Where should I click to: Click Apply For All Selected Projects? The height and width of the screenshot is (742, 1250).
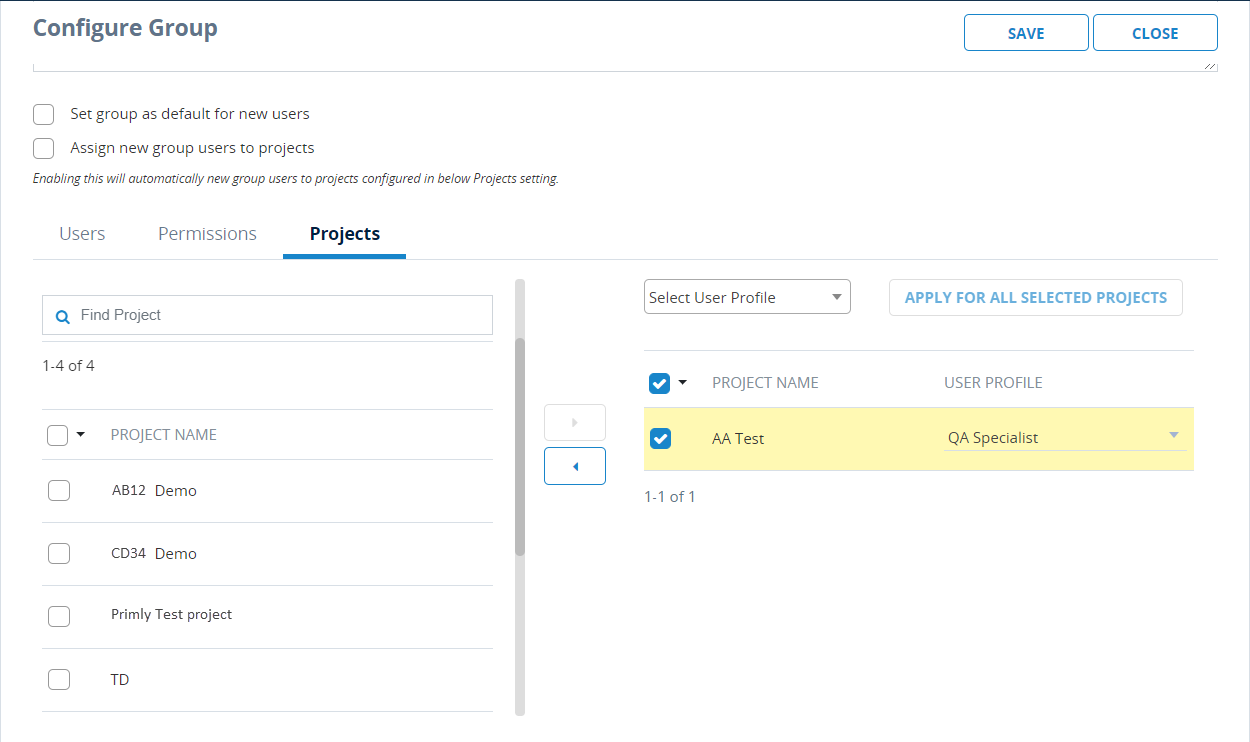pos(1035,297)
